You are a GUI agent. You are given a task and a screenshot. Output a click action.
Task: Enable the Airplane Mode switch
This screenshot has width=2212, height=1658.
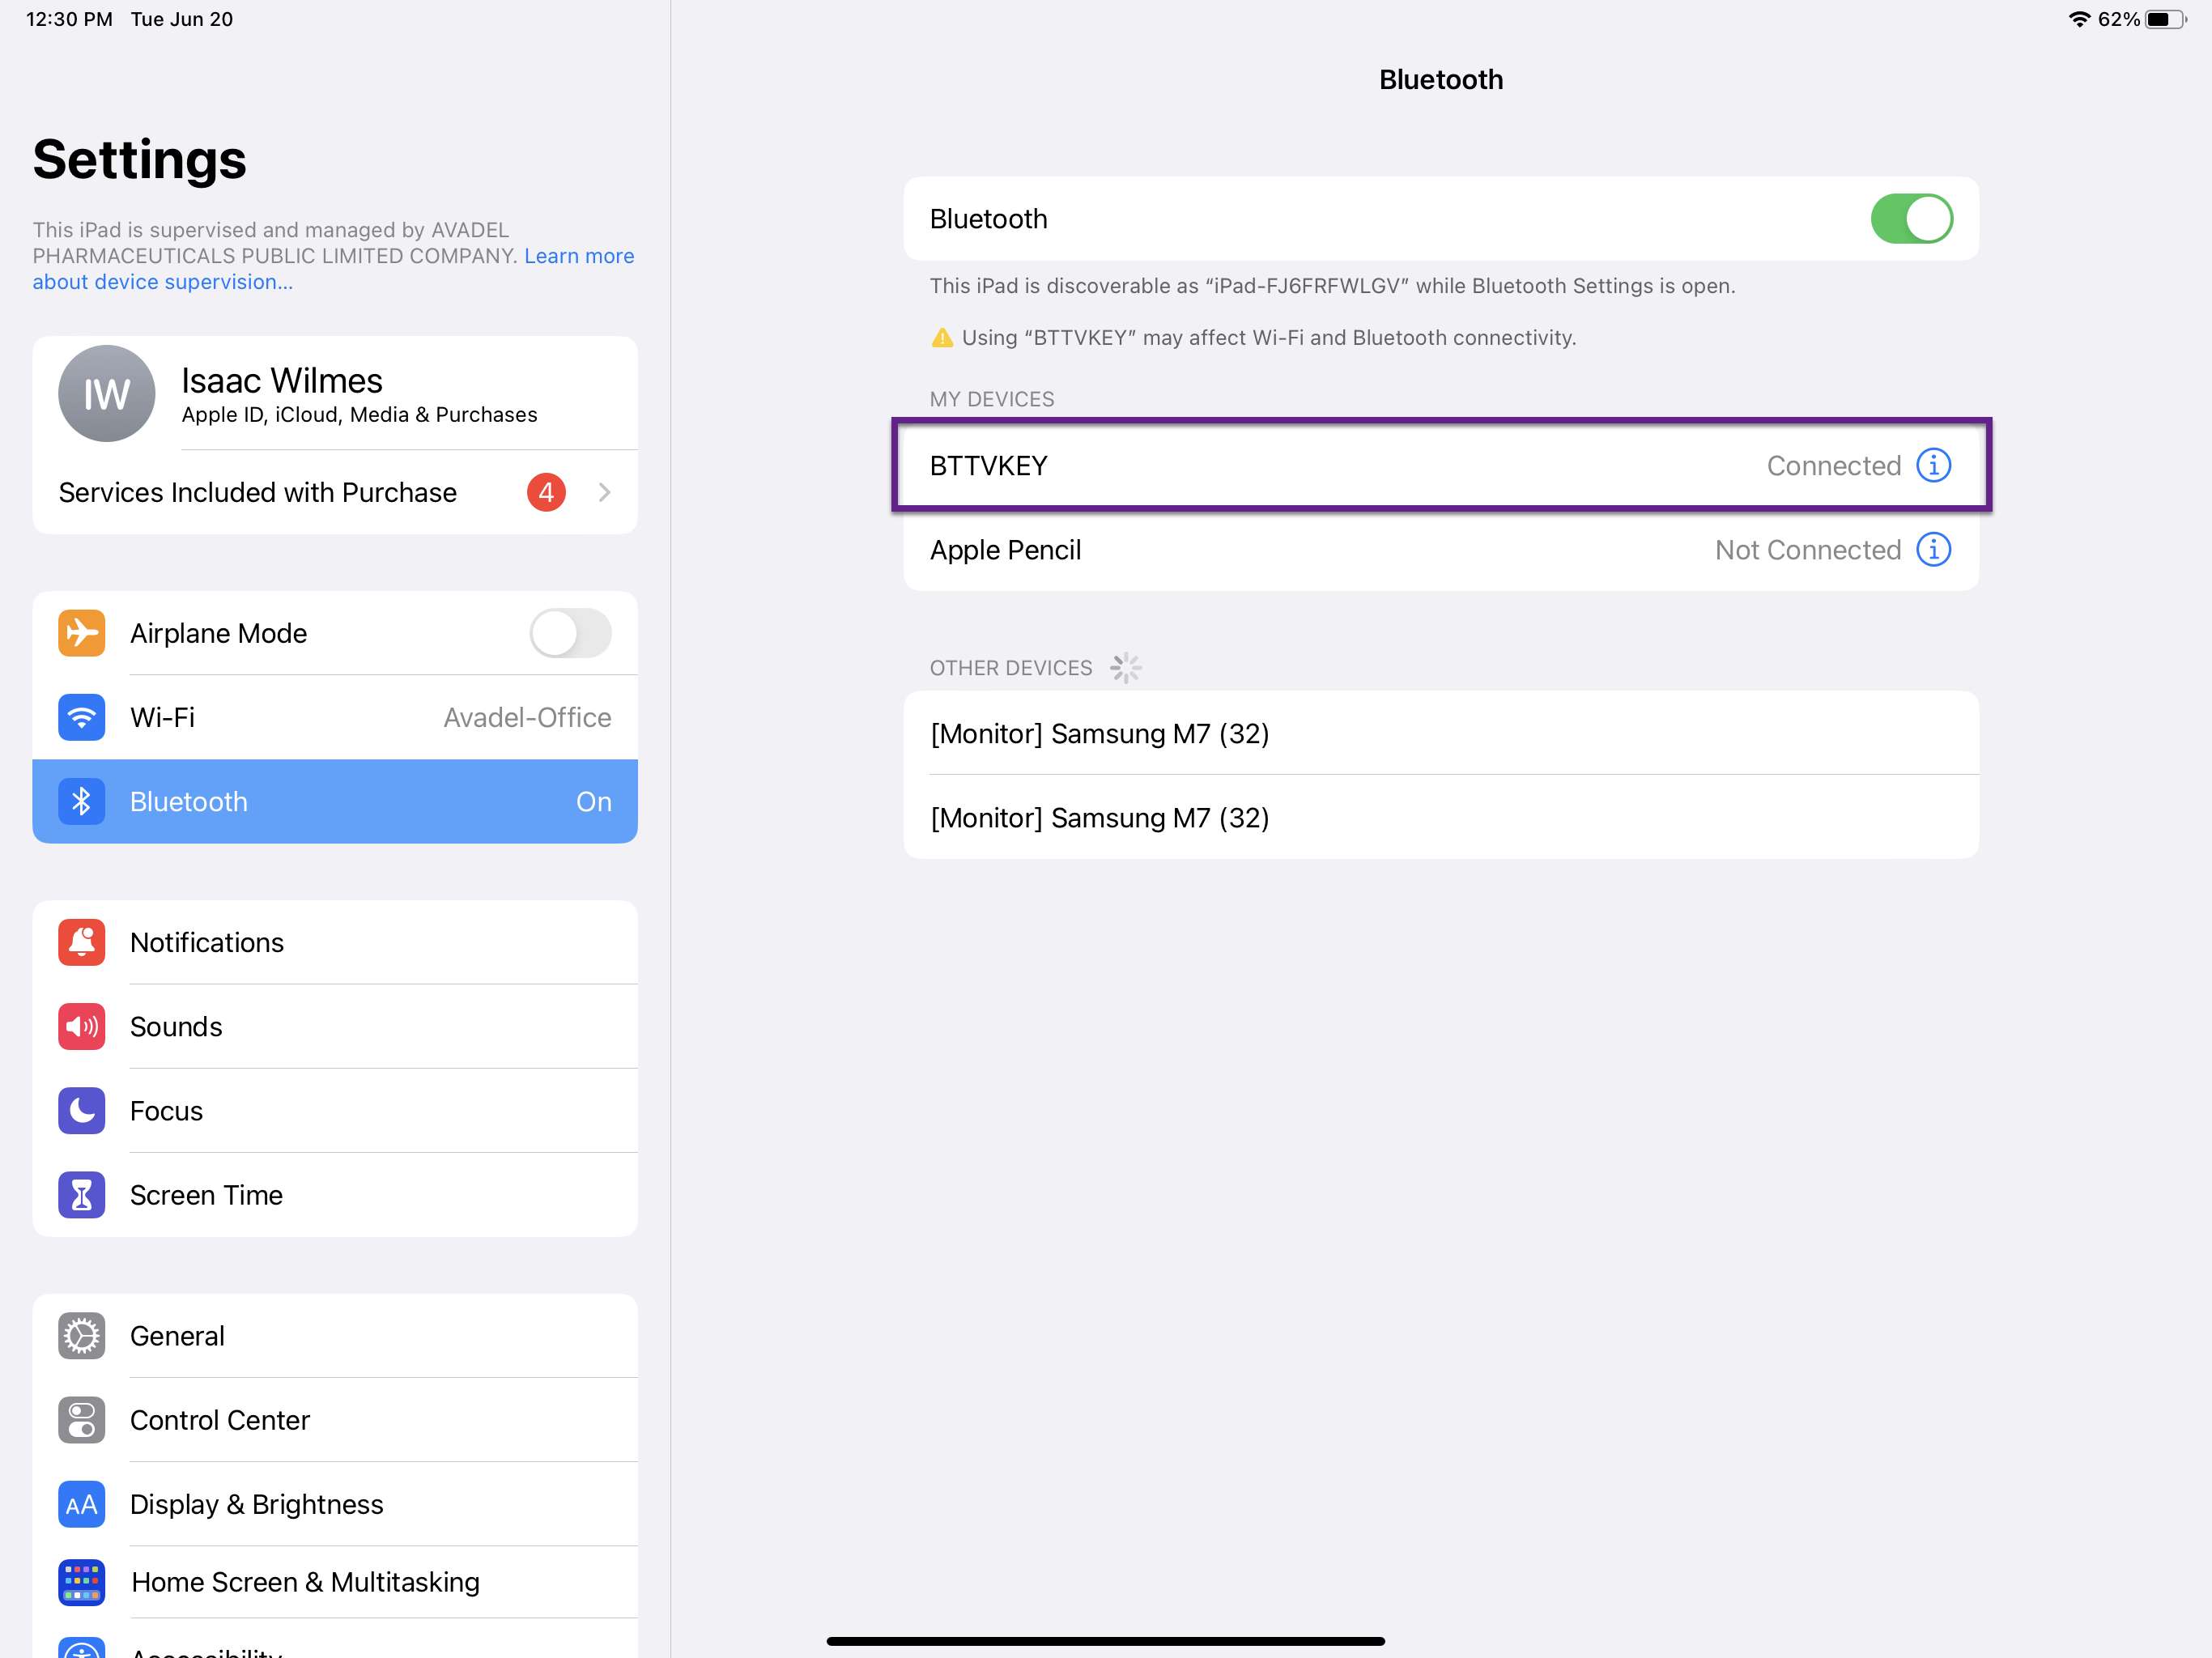click(x=570, y=633)
